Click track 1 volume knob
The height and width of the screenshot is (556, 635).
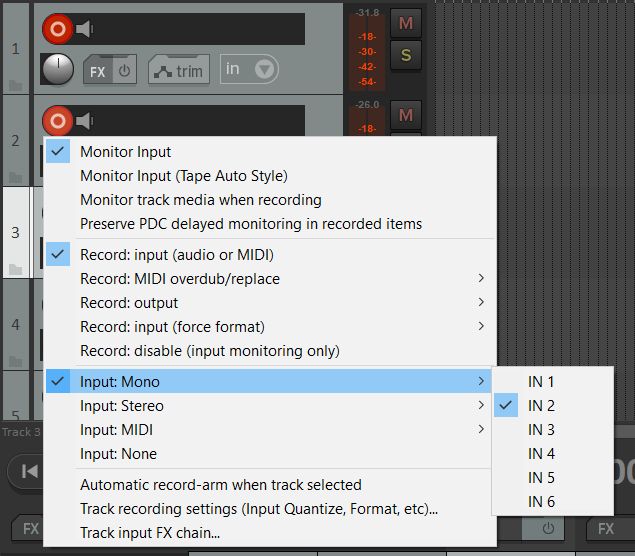click(59, 69)
